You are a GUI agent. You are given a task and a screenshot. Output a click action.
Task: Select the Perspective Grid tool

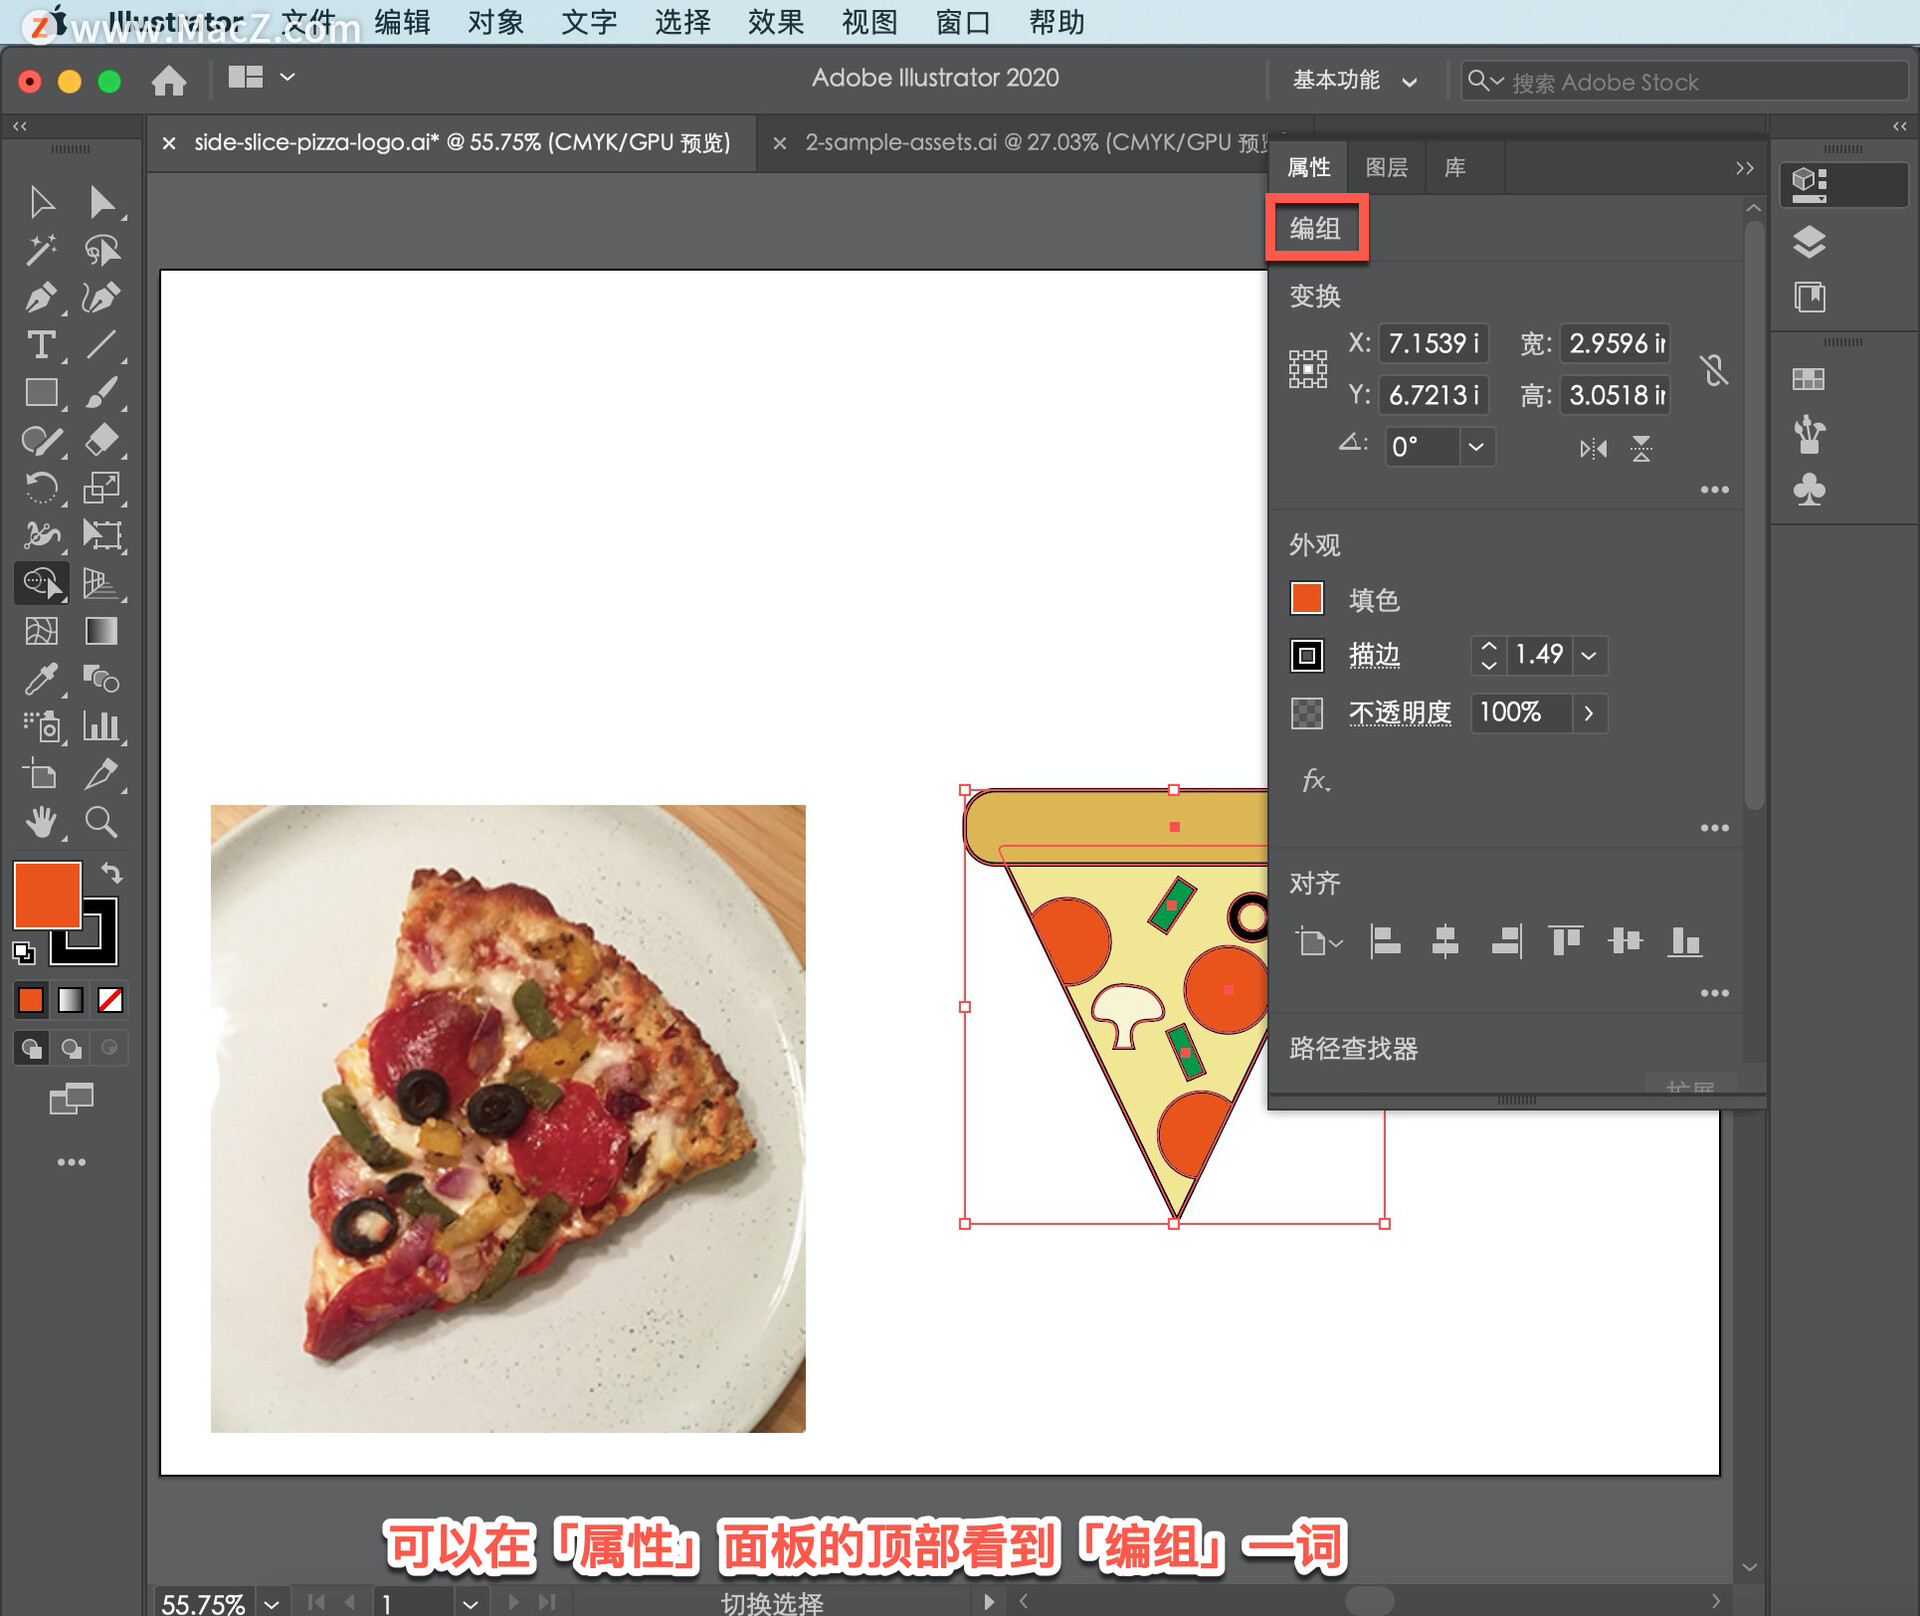(101, 583)
